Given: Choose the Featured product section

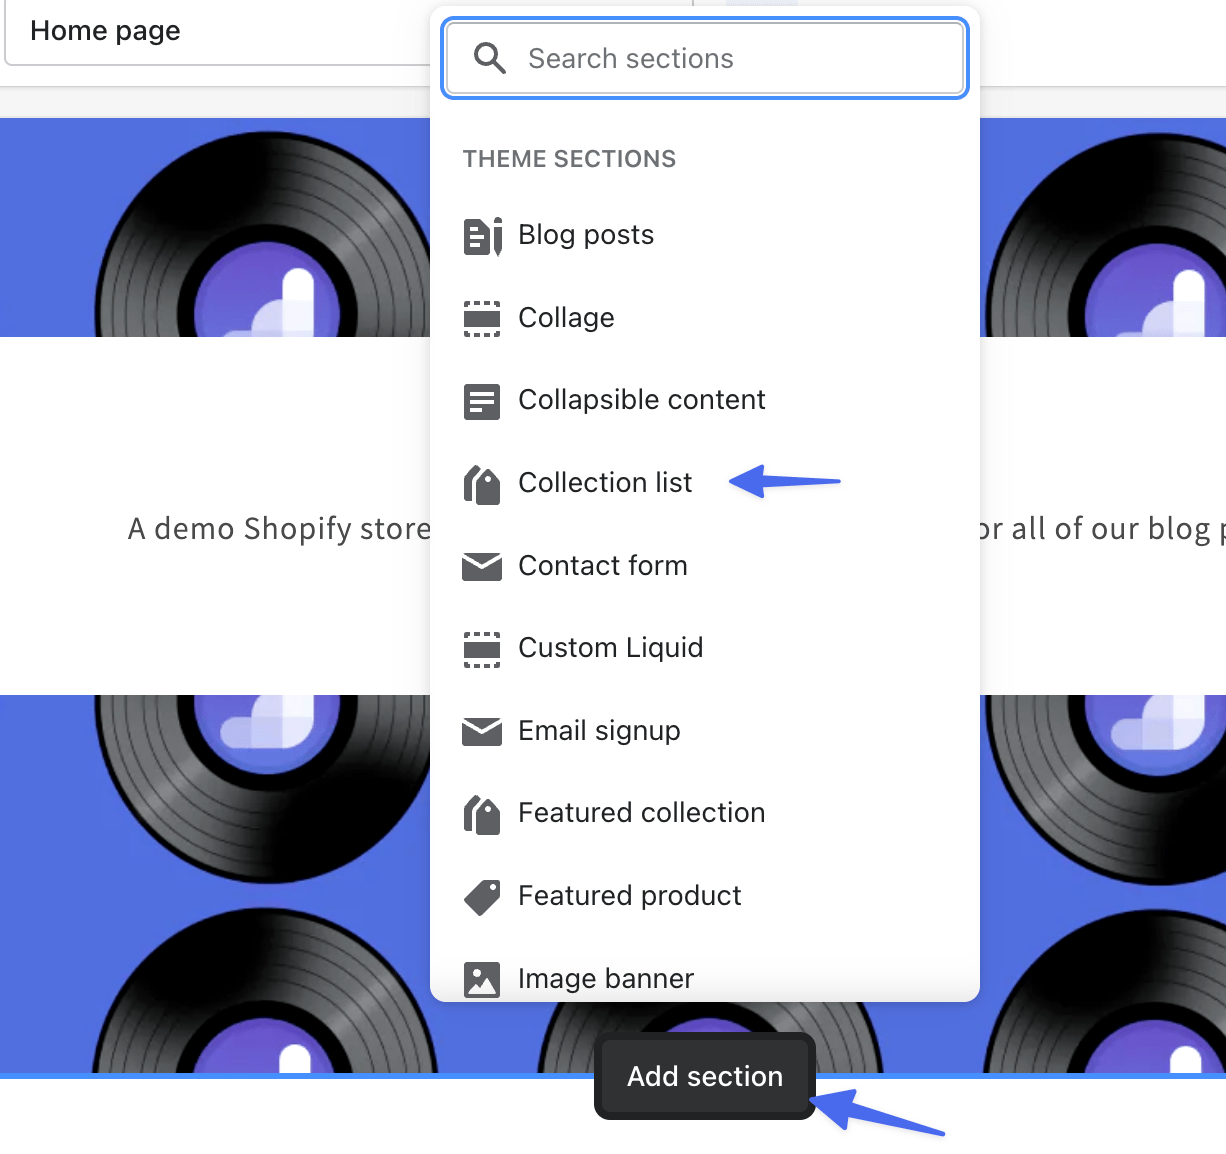Looking at the screenshot, I should [629, 896].
